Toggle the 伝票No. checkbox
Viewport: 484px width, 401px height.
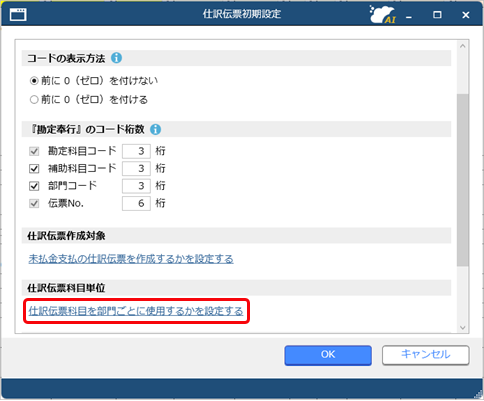click(x=34, y=203)
